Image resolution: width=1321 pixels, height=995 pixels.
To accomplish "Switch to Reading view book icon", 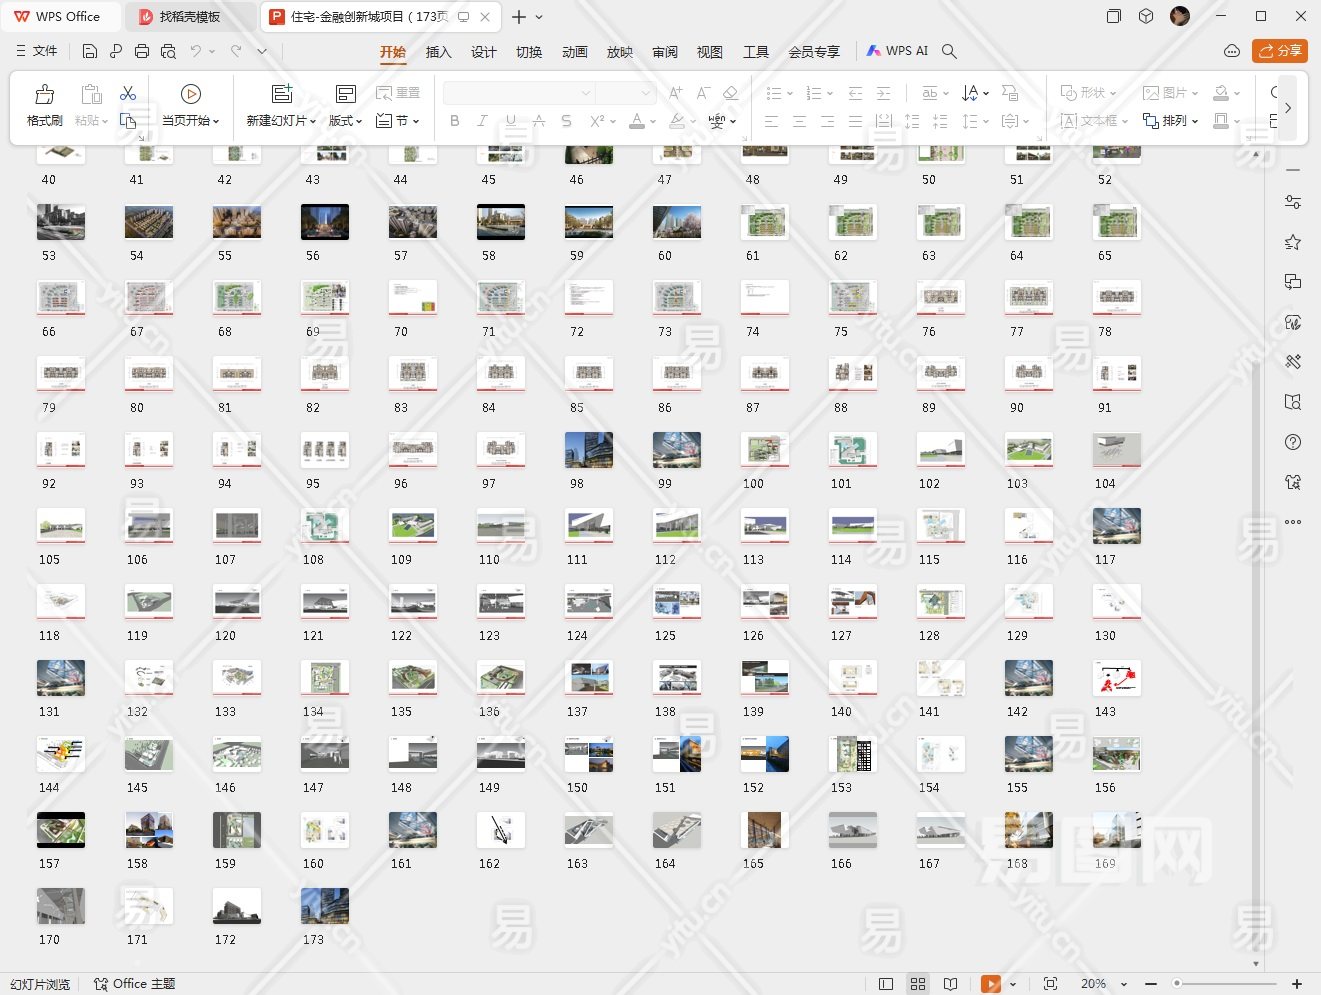I will pos(950,984).
